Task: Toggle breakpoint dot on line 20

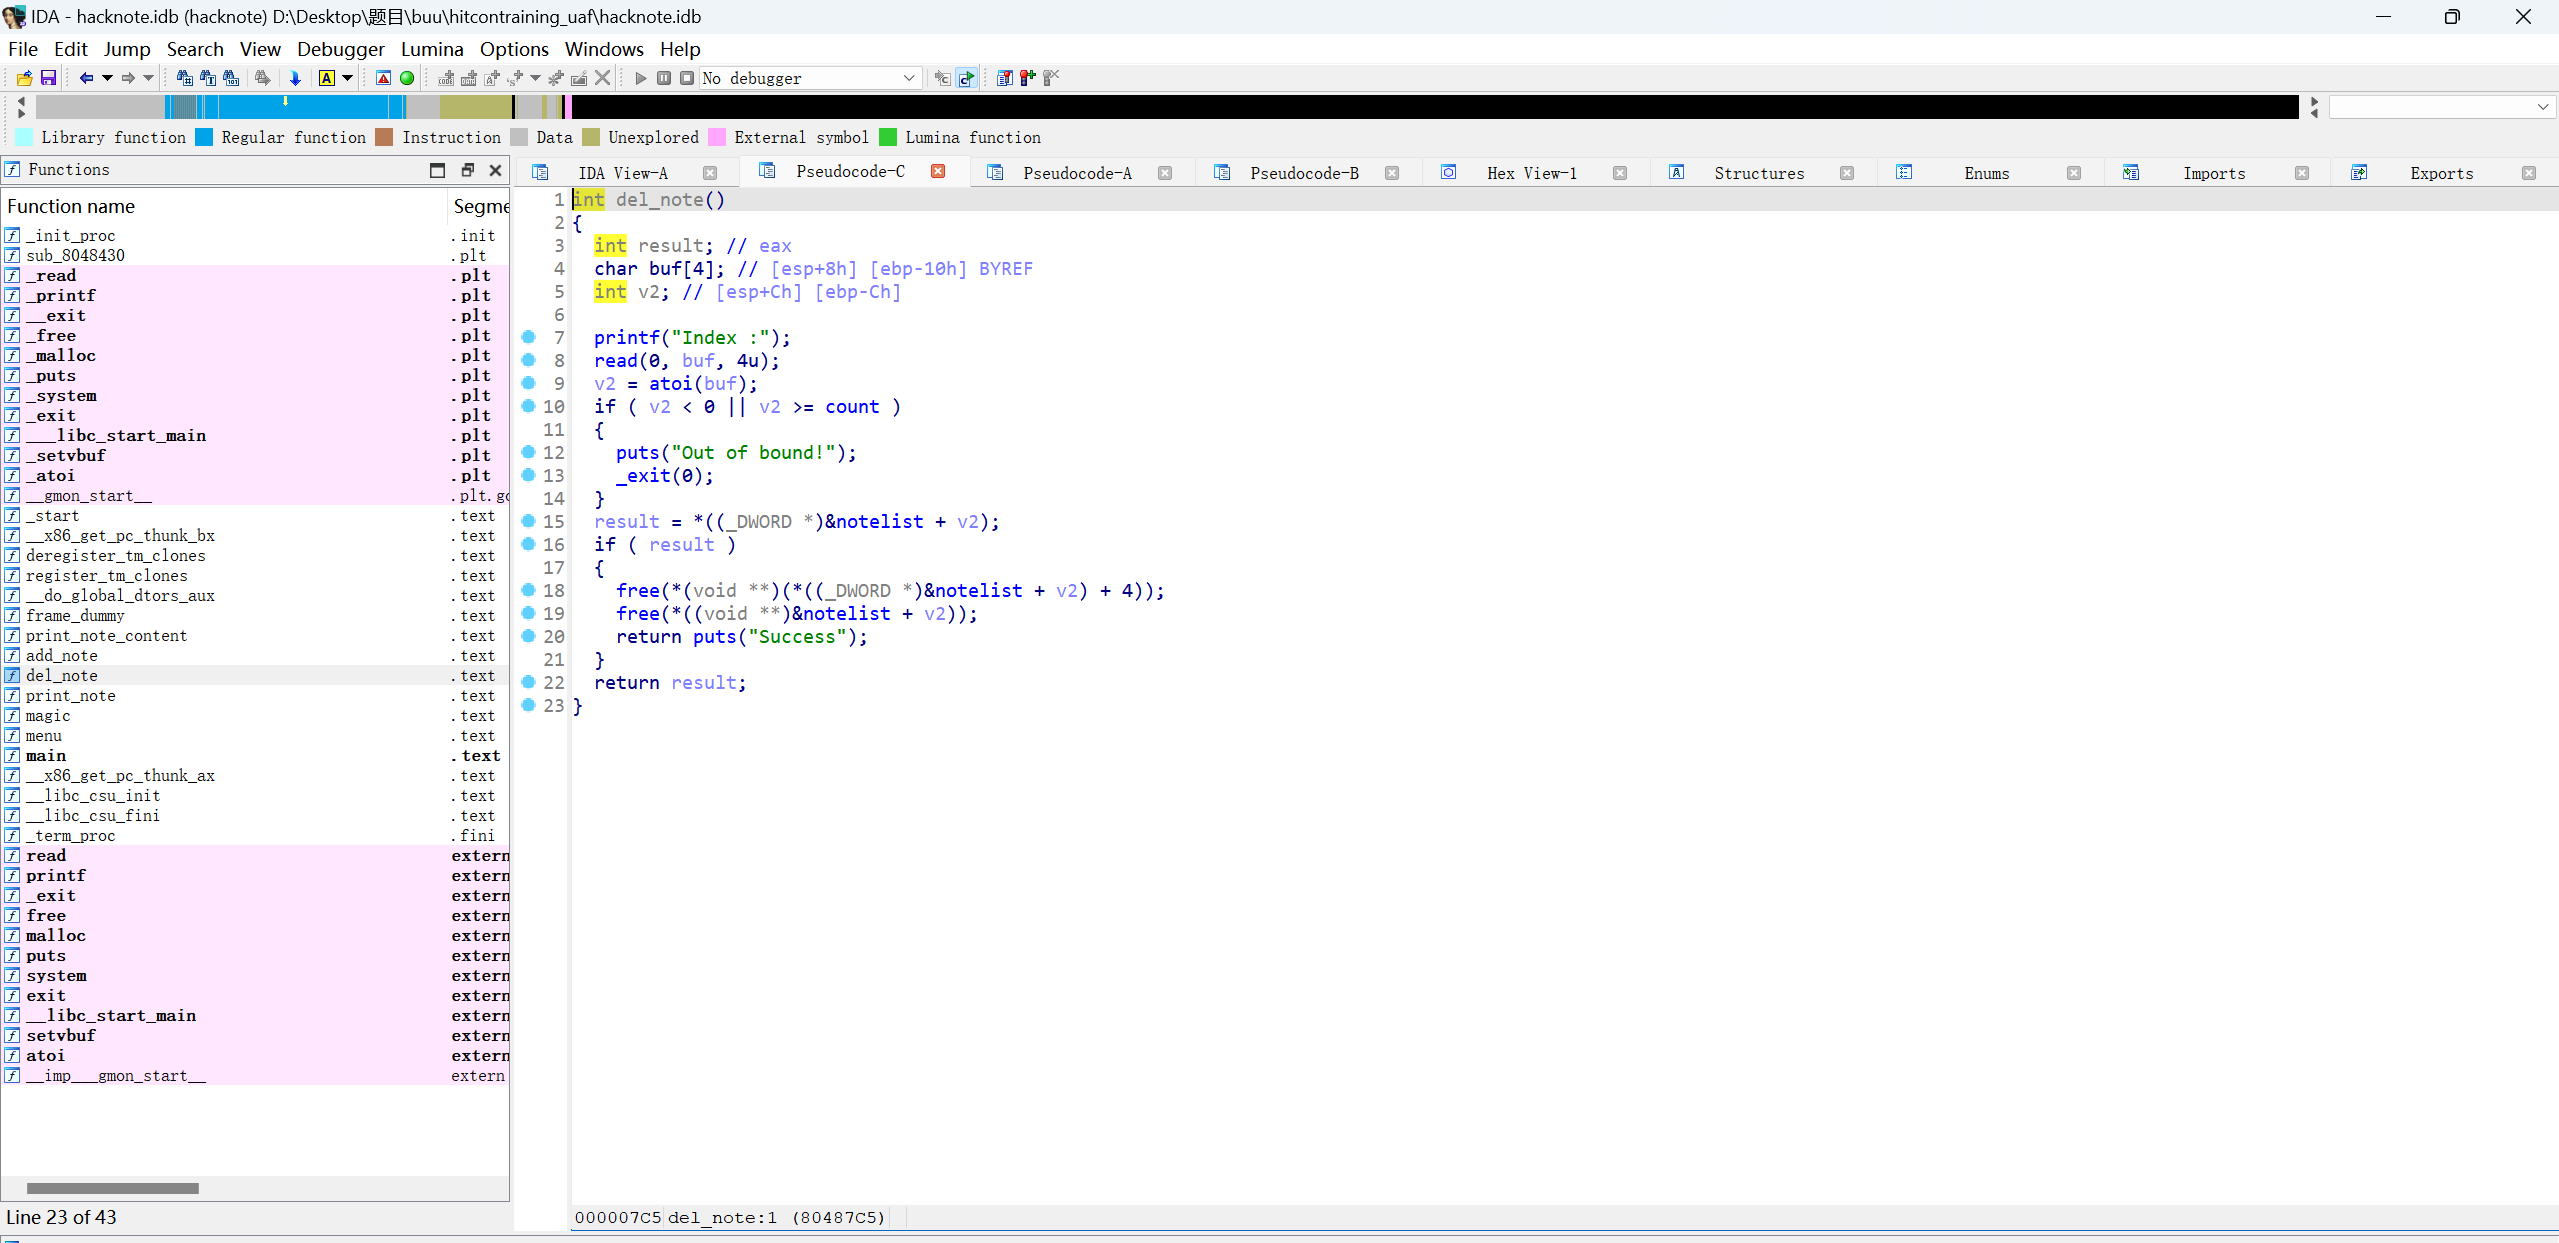Action: (x=529, y=636)
